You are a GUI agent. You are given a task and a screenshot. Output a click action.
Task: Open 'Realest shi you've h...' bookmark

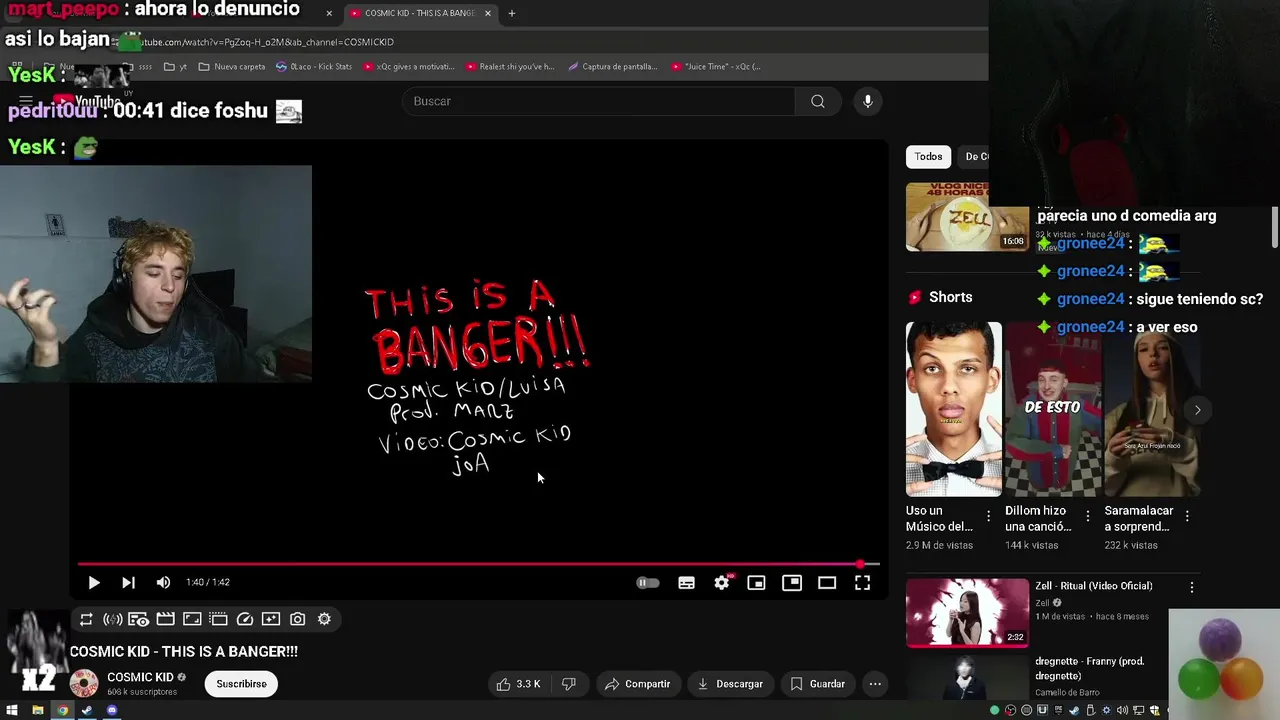click(x=511, y=67)
